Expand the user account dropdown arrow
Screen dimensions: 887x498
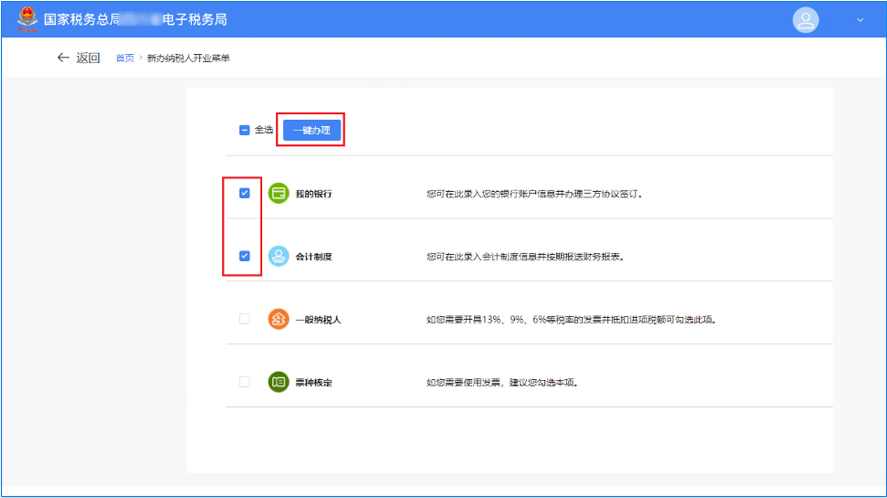pyautogui.click(x=859, y=20)
